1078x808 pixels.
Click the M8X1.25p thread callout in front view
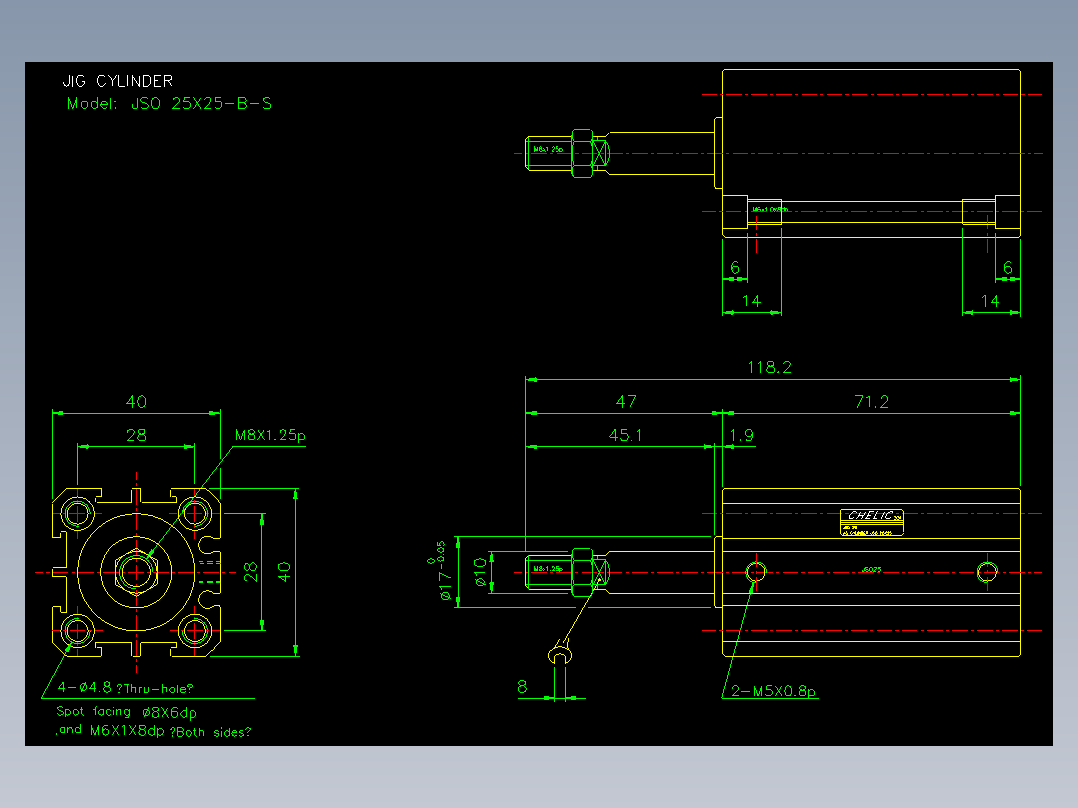pyautogui.click(x=270, y=435)
